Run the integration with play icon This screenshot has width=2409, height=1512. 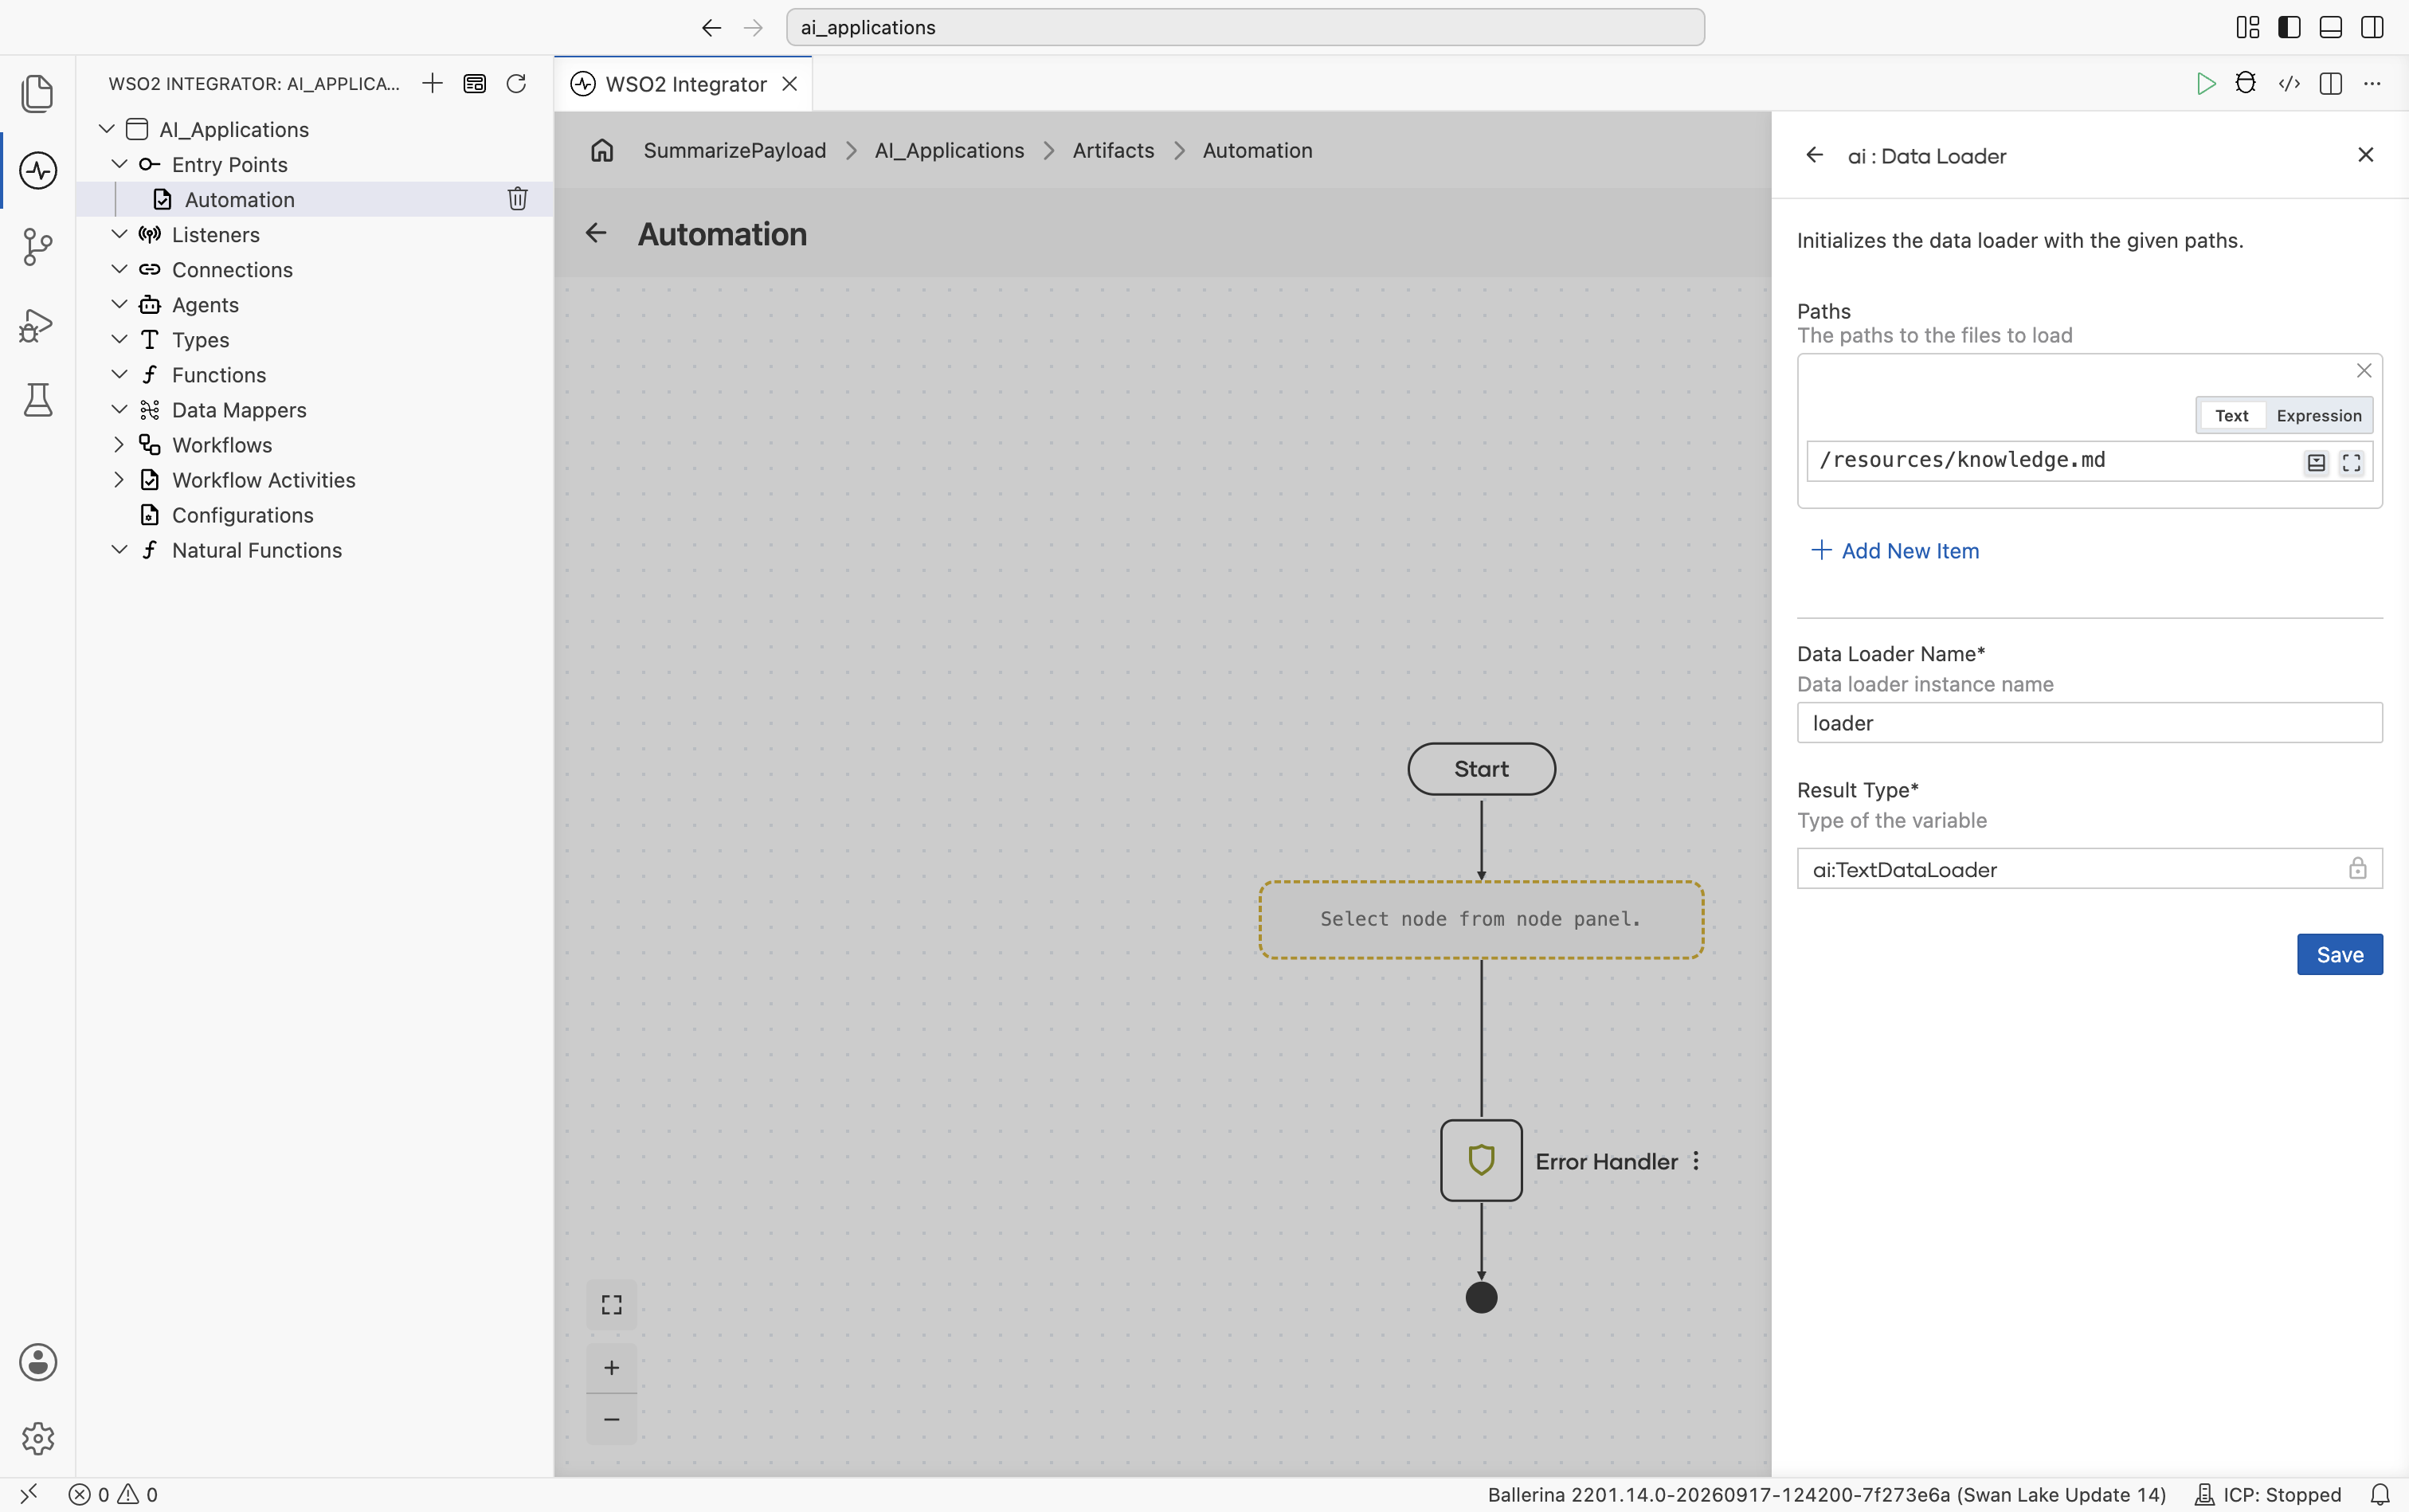click(2205, 84)
